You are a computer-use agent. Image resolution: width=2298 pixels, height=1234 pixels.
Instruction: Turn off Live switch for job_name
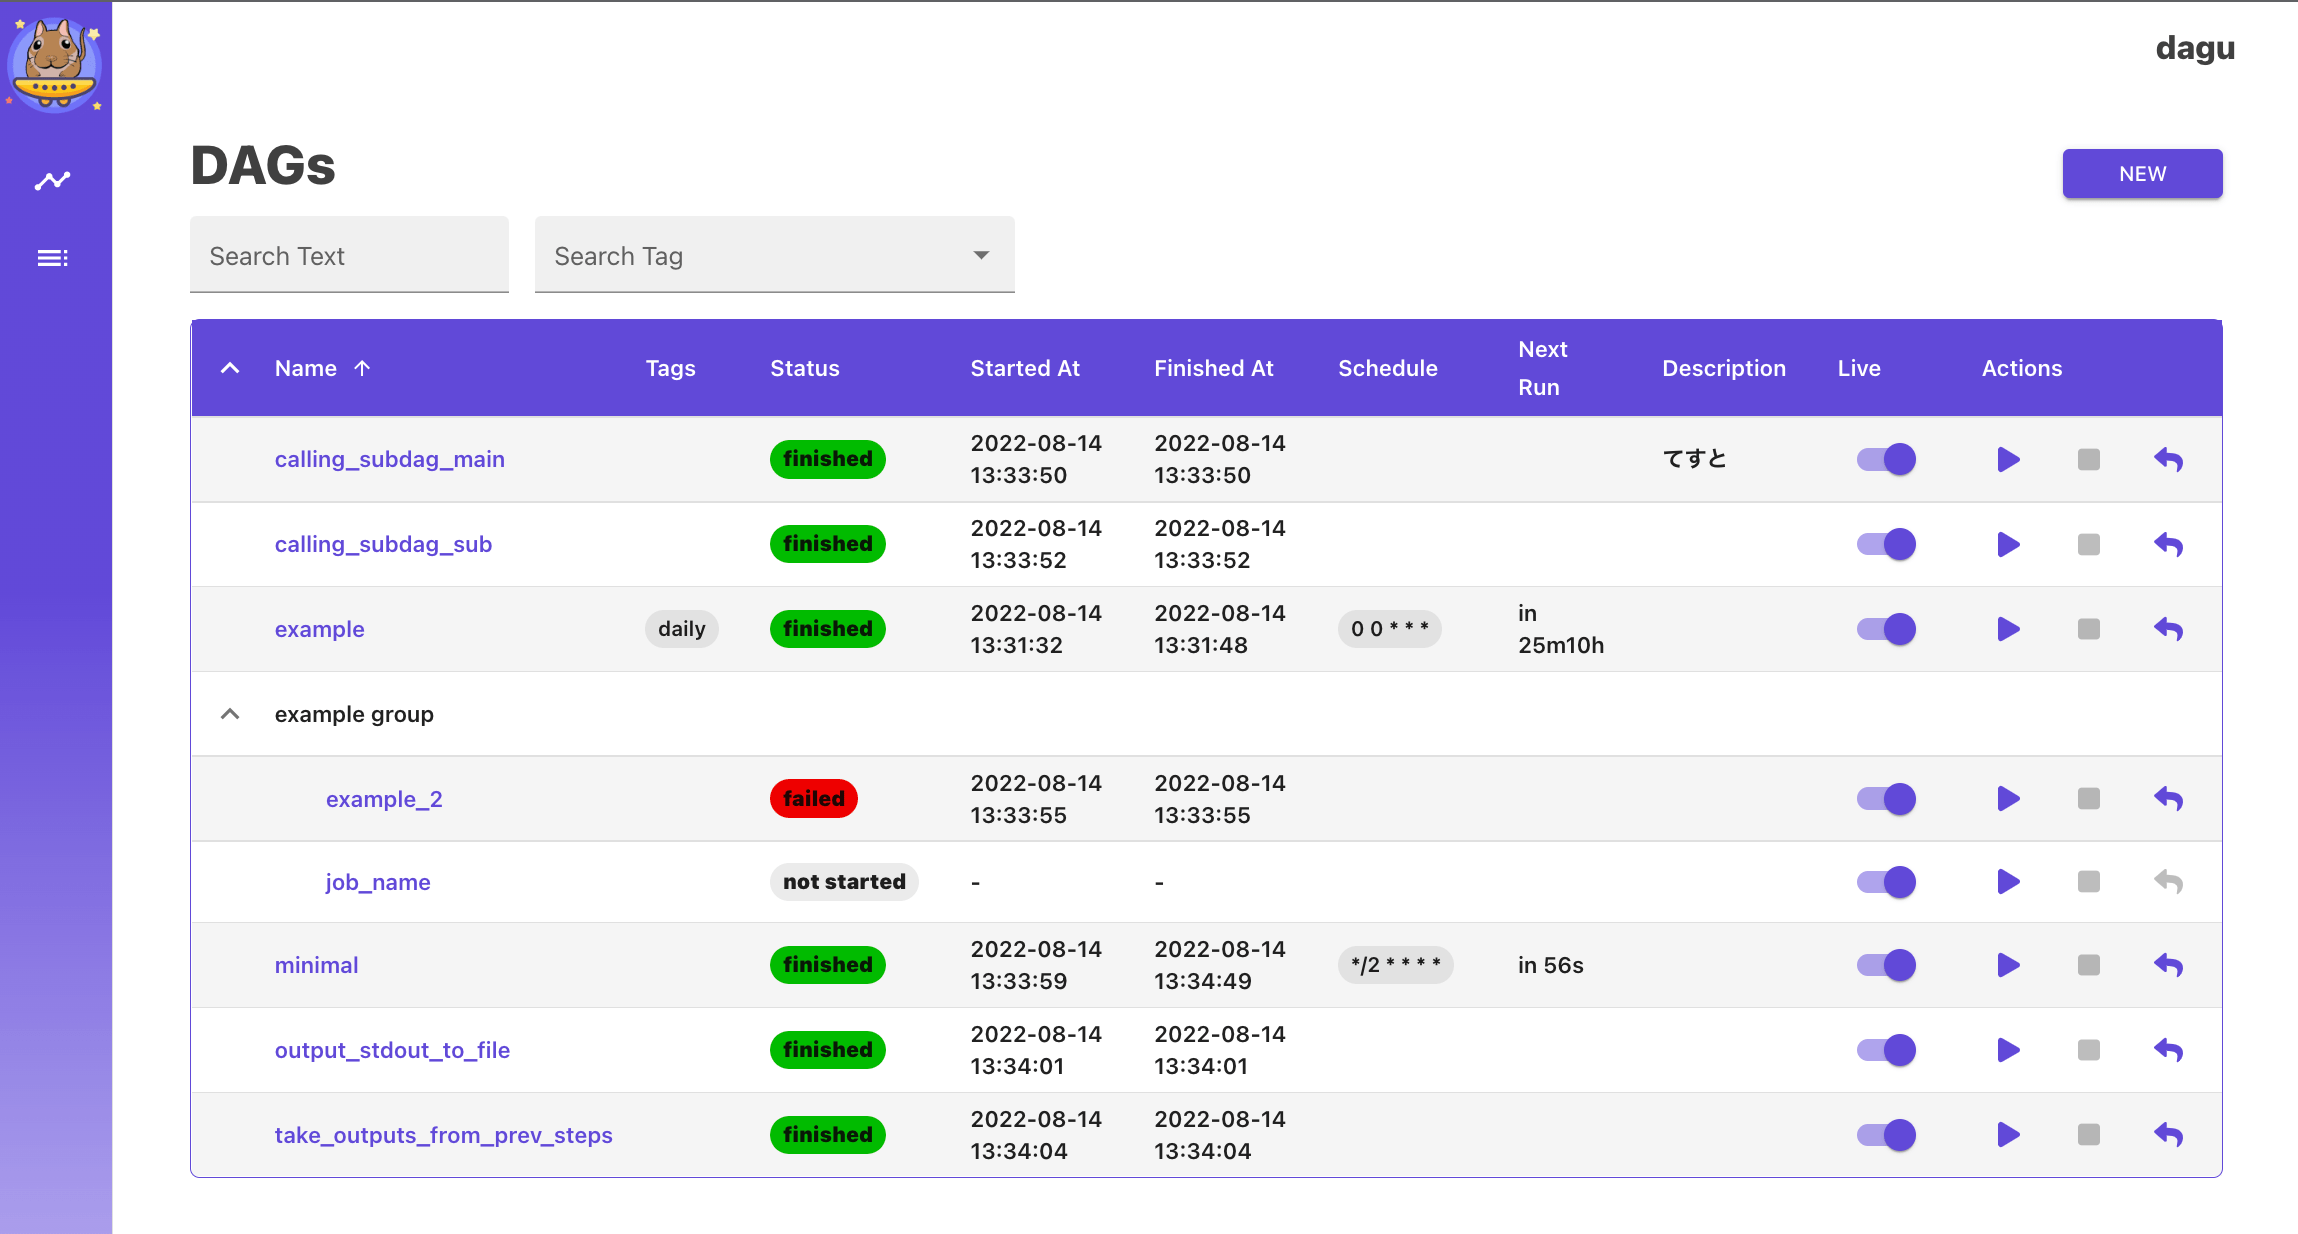pyautogui.click(x=1886, y=882)
